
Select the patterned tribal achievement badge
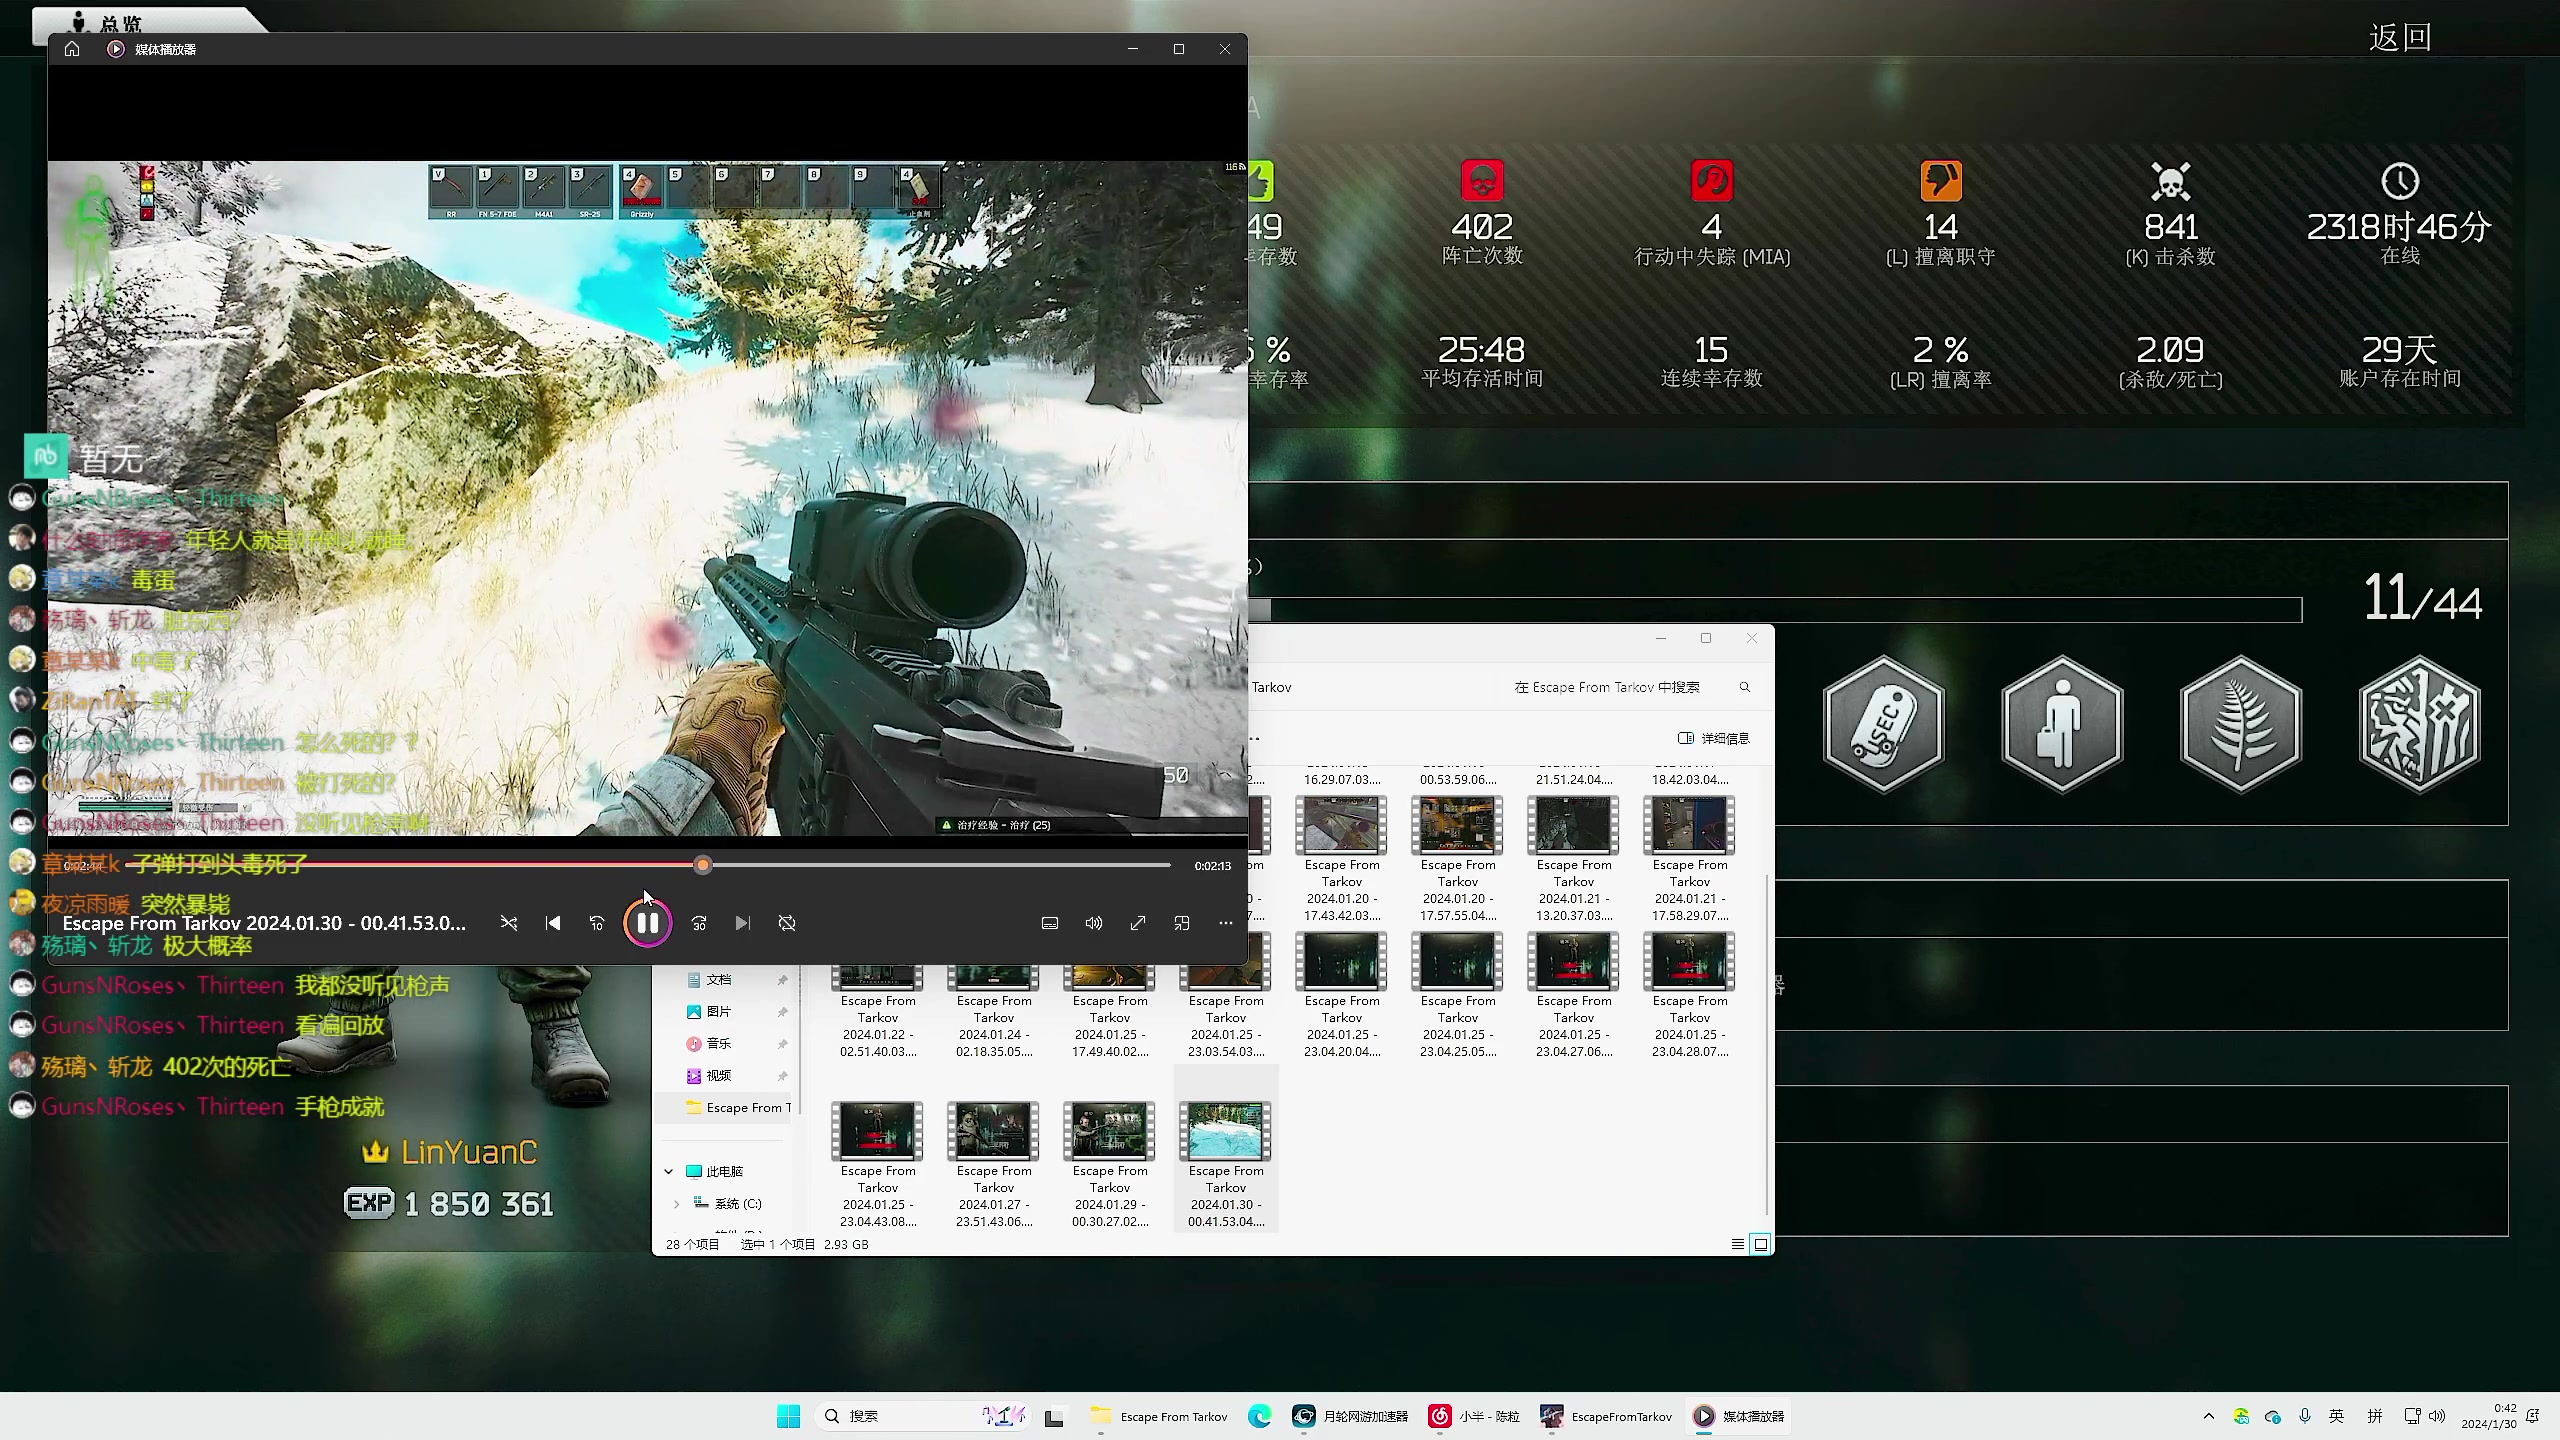(2420, 723)
